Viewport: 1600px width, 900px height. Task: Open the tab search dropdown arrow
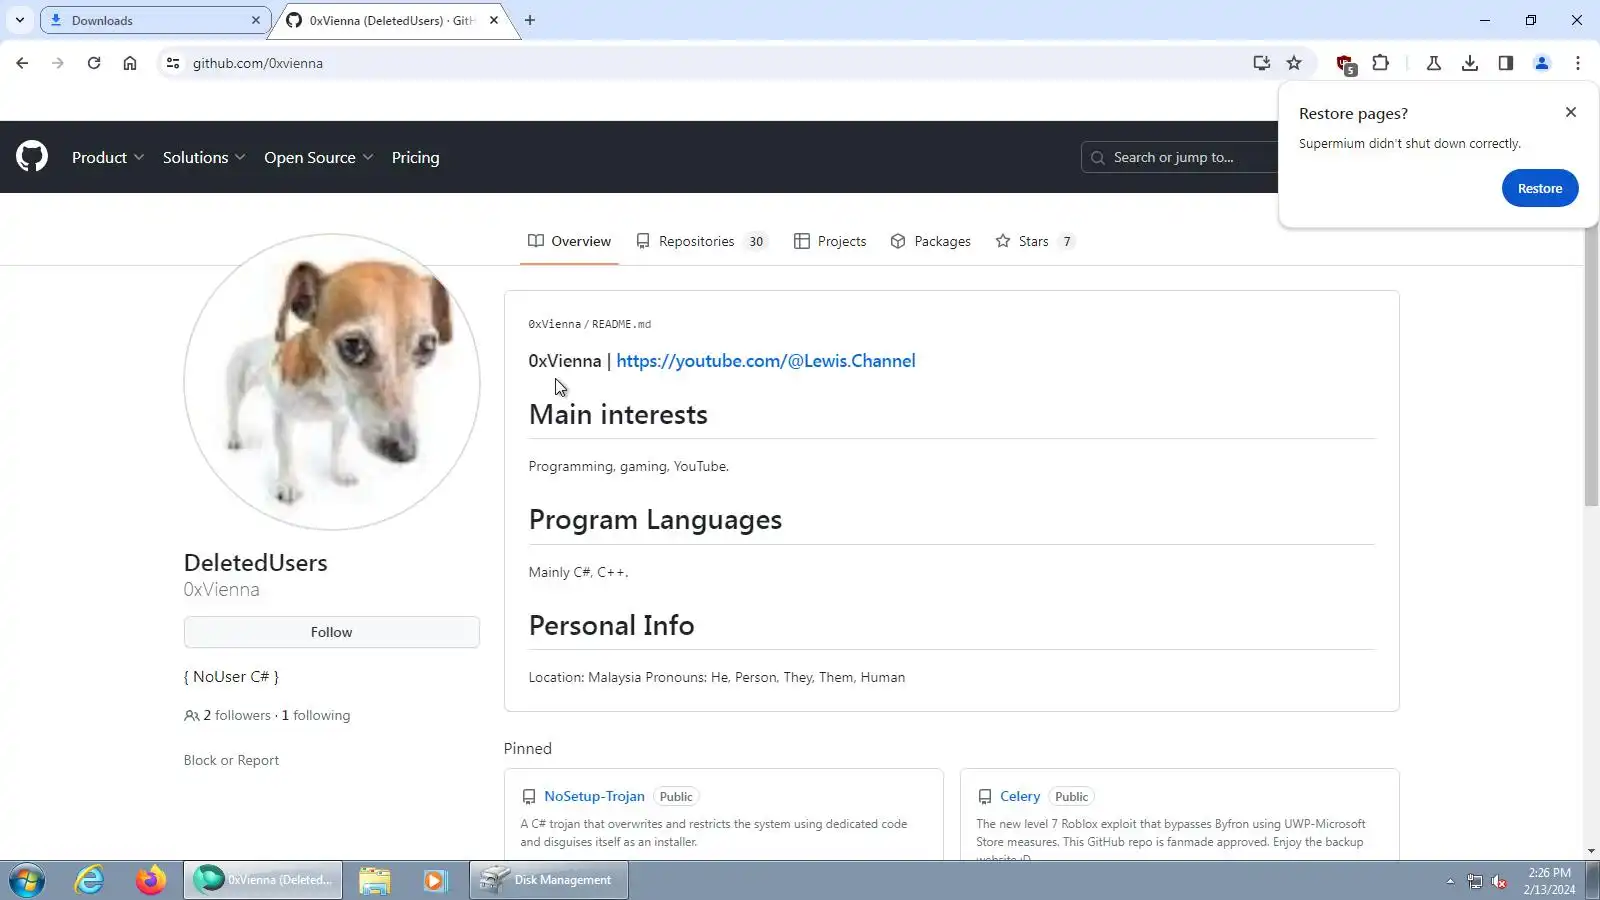click(x=19, y=20)
